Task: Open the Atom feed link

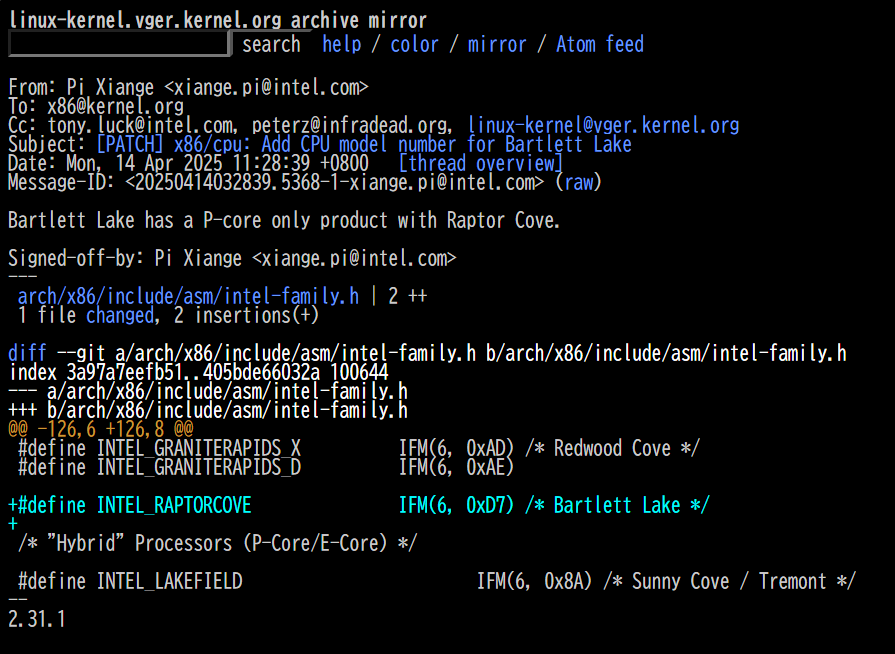Action: click(600, 45)
